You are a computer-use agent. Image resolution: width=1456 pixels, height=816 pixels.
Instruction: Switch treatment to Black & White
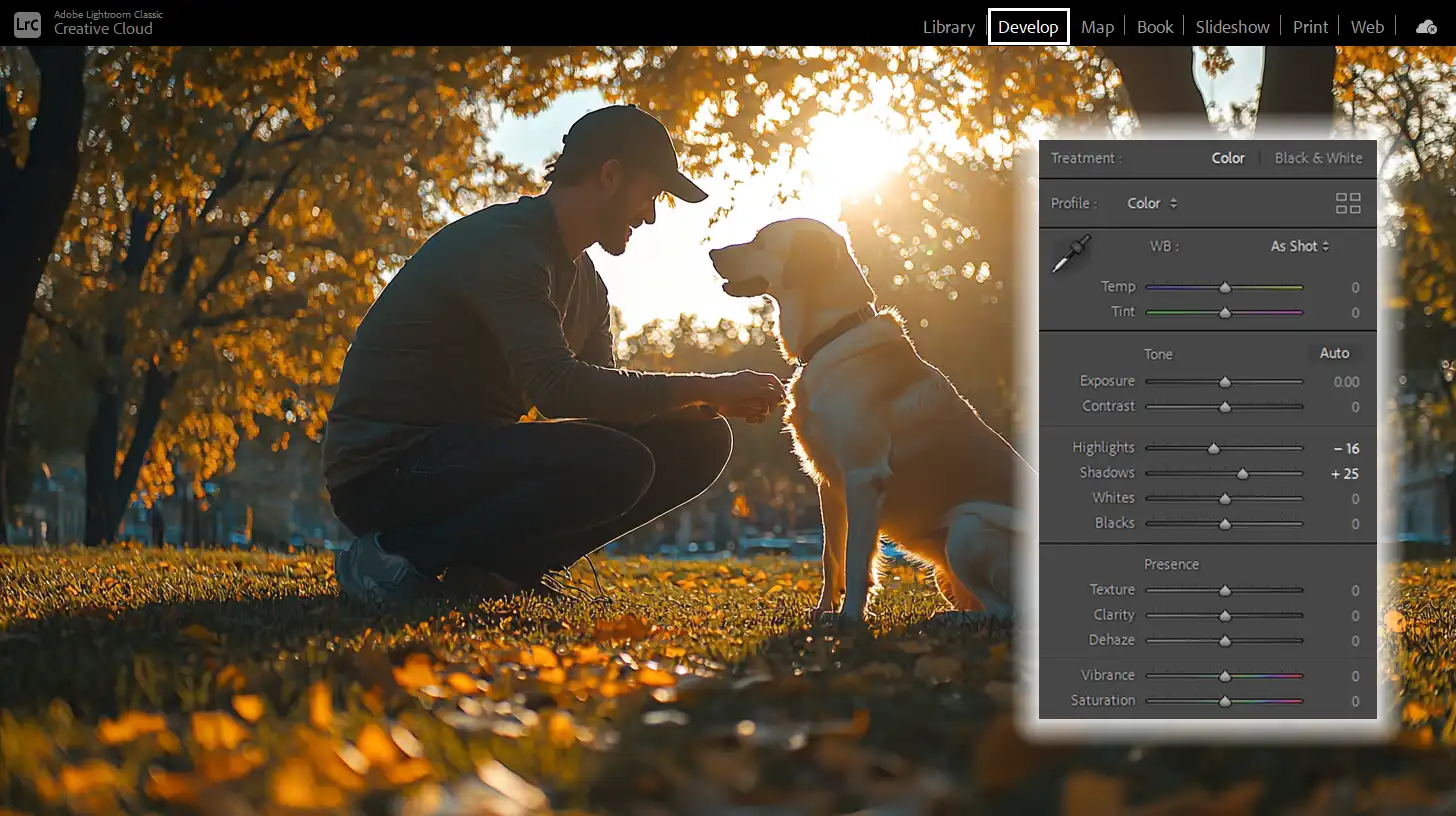[x=1318, y=158]
